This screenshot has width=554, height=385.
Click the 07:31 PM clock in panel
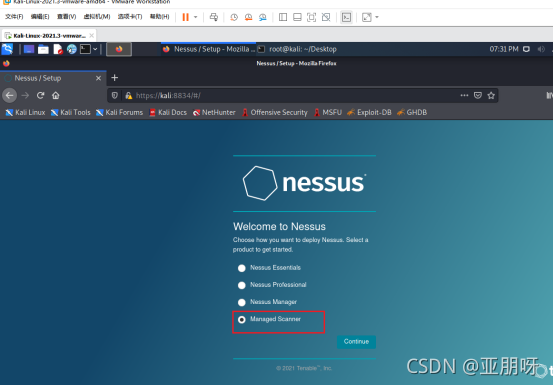(504, 49)
